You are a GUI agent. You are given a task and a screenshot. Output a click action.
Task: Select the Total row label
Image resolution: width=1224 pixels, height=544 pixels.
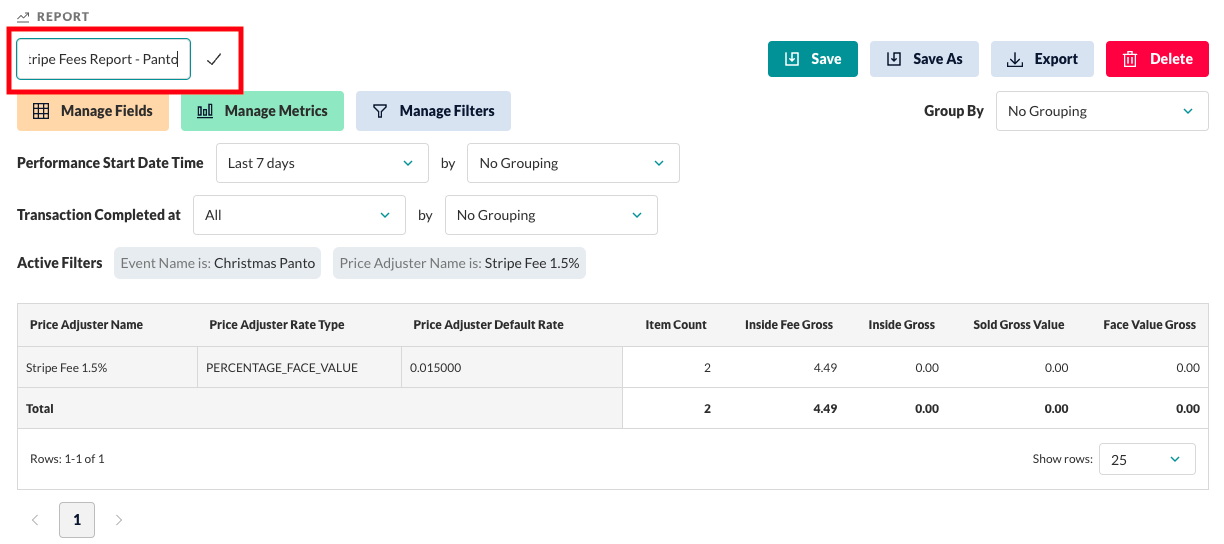[40, 409]
